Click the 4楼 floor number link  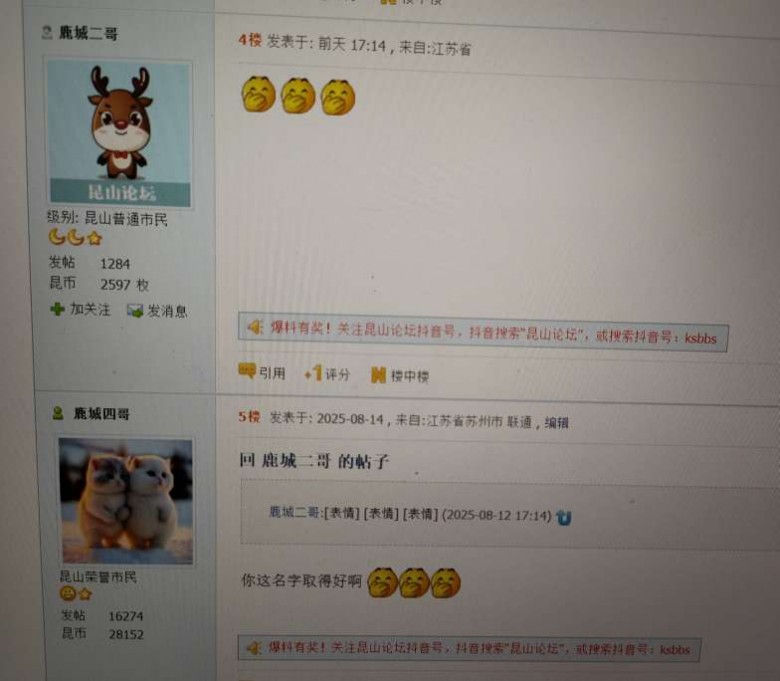(250, 40)
